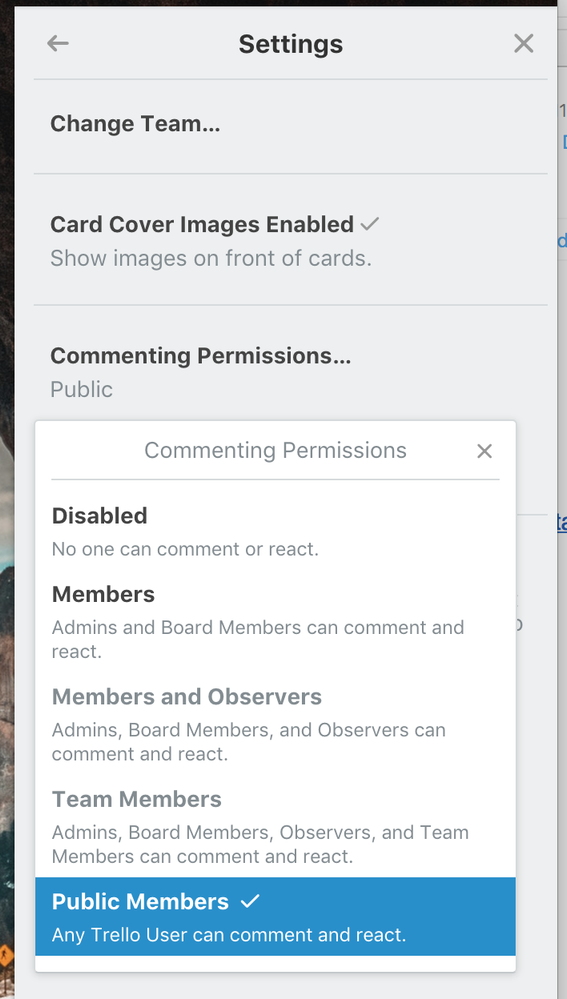Click the Commenting Permissions popup header title
The image size is (567, 999).
click(x=275, y=450)
